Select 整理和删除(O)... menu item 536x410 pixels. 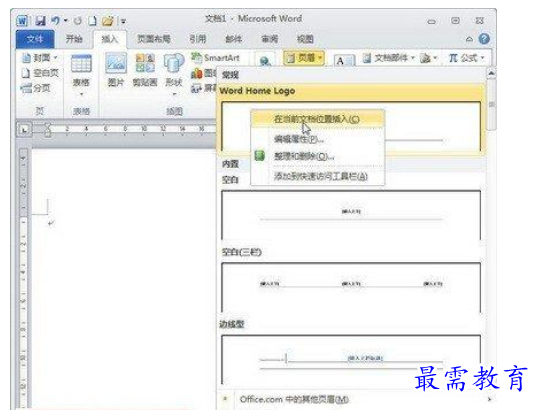tap(318, 156)
